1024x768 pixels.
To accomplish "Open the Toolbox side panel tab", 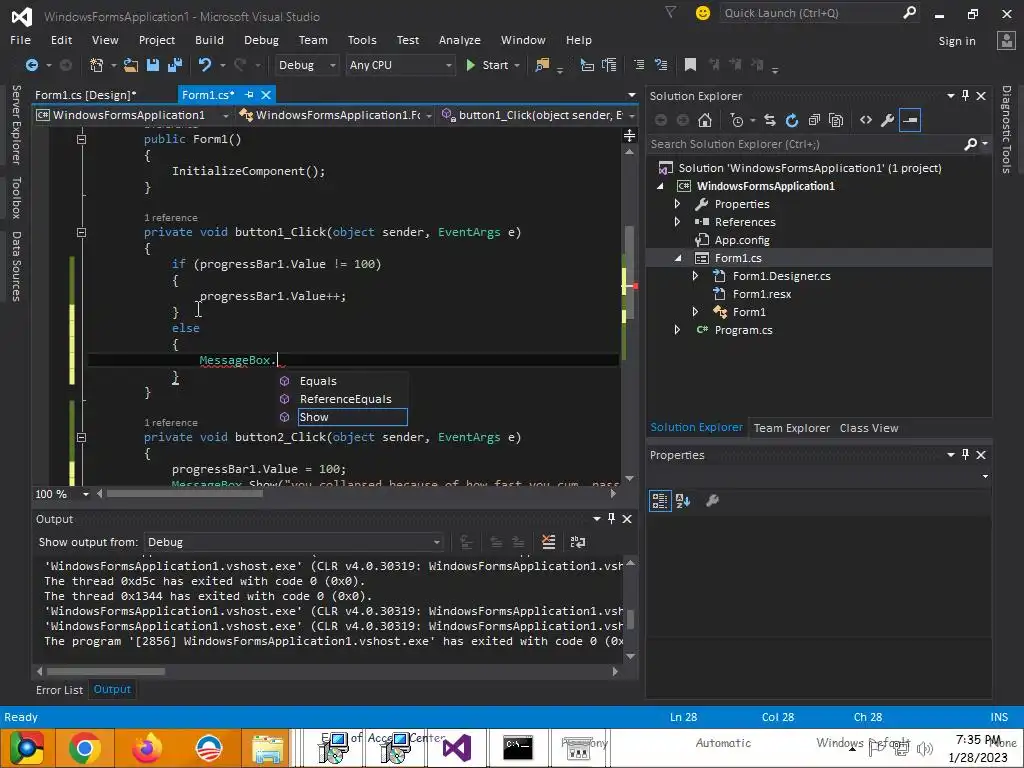I will click(16, 197).
